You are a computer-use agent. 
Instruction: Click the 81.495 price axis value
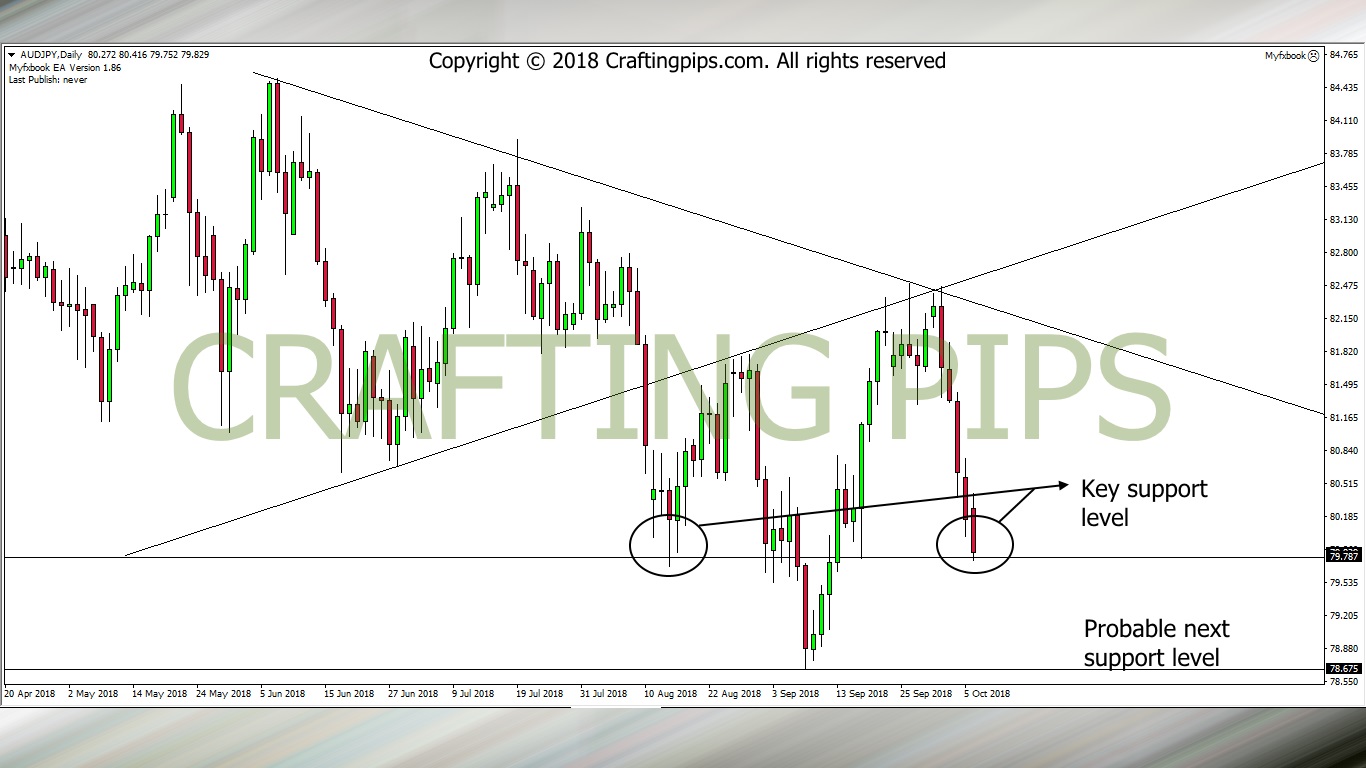(1343, 385)
